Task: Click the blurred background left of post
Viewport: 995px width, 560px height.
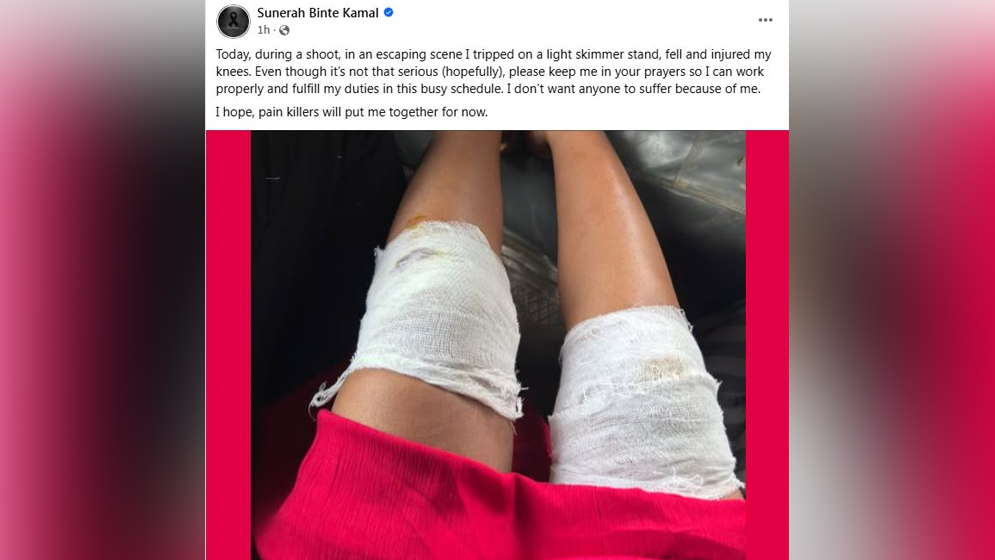Action: click(102, 280)
